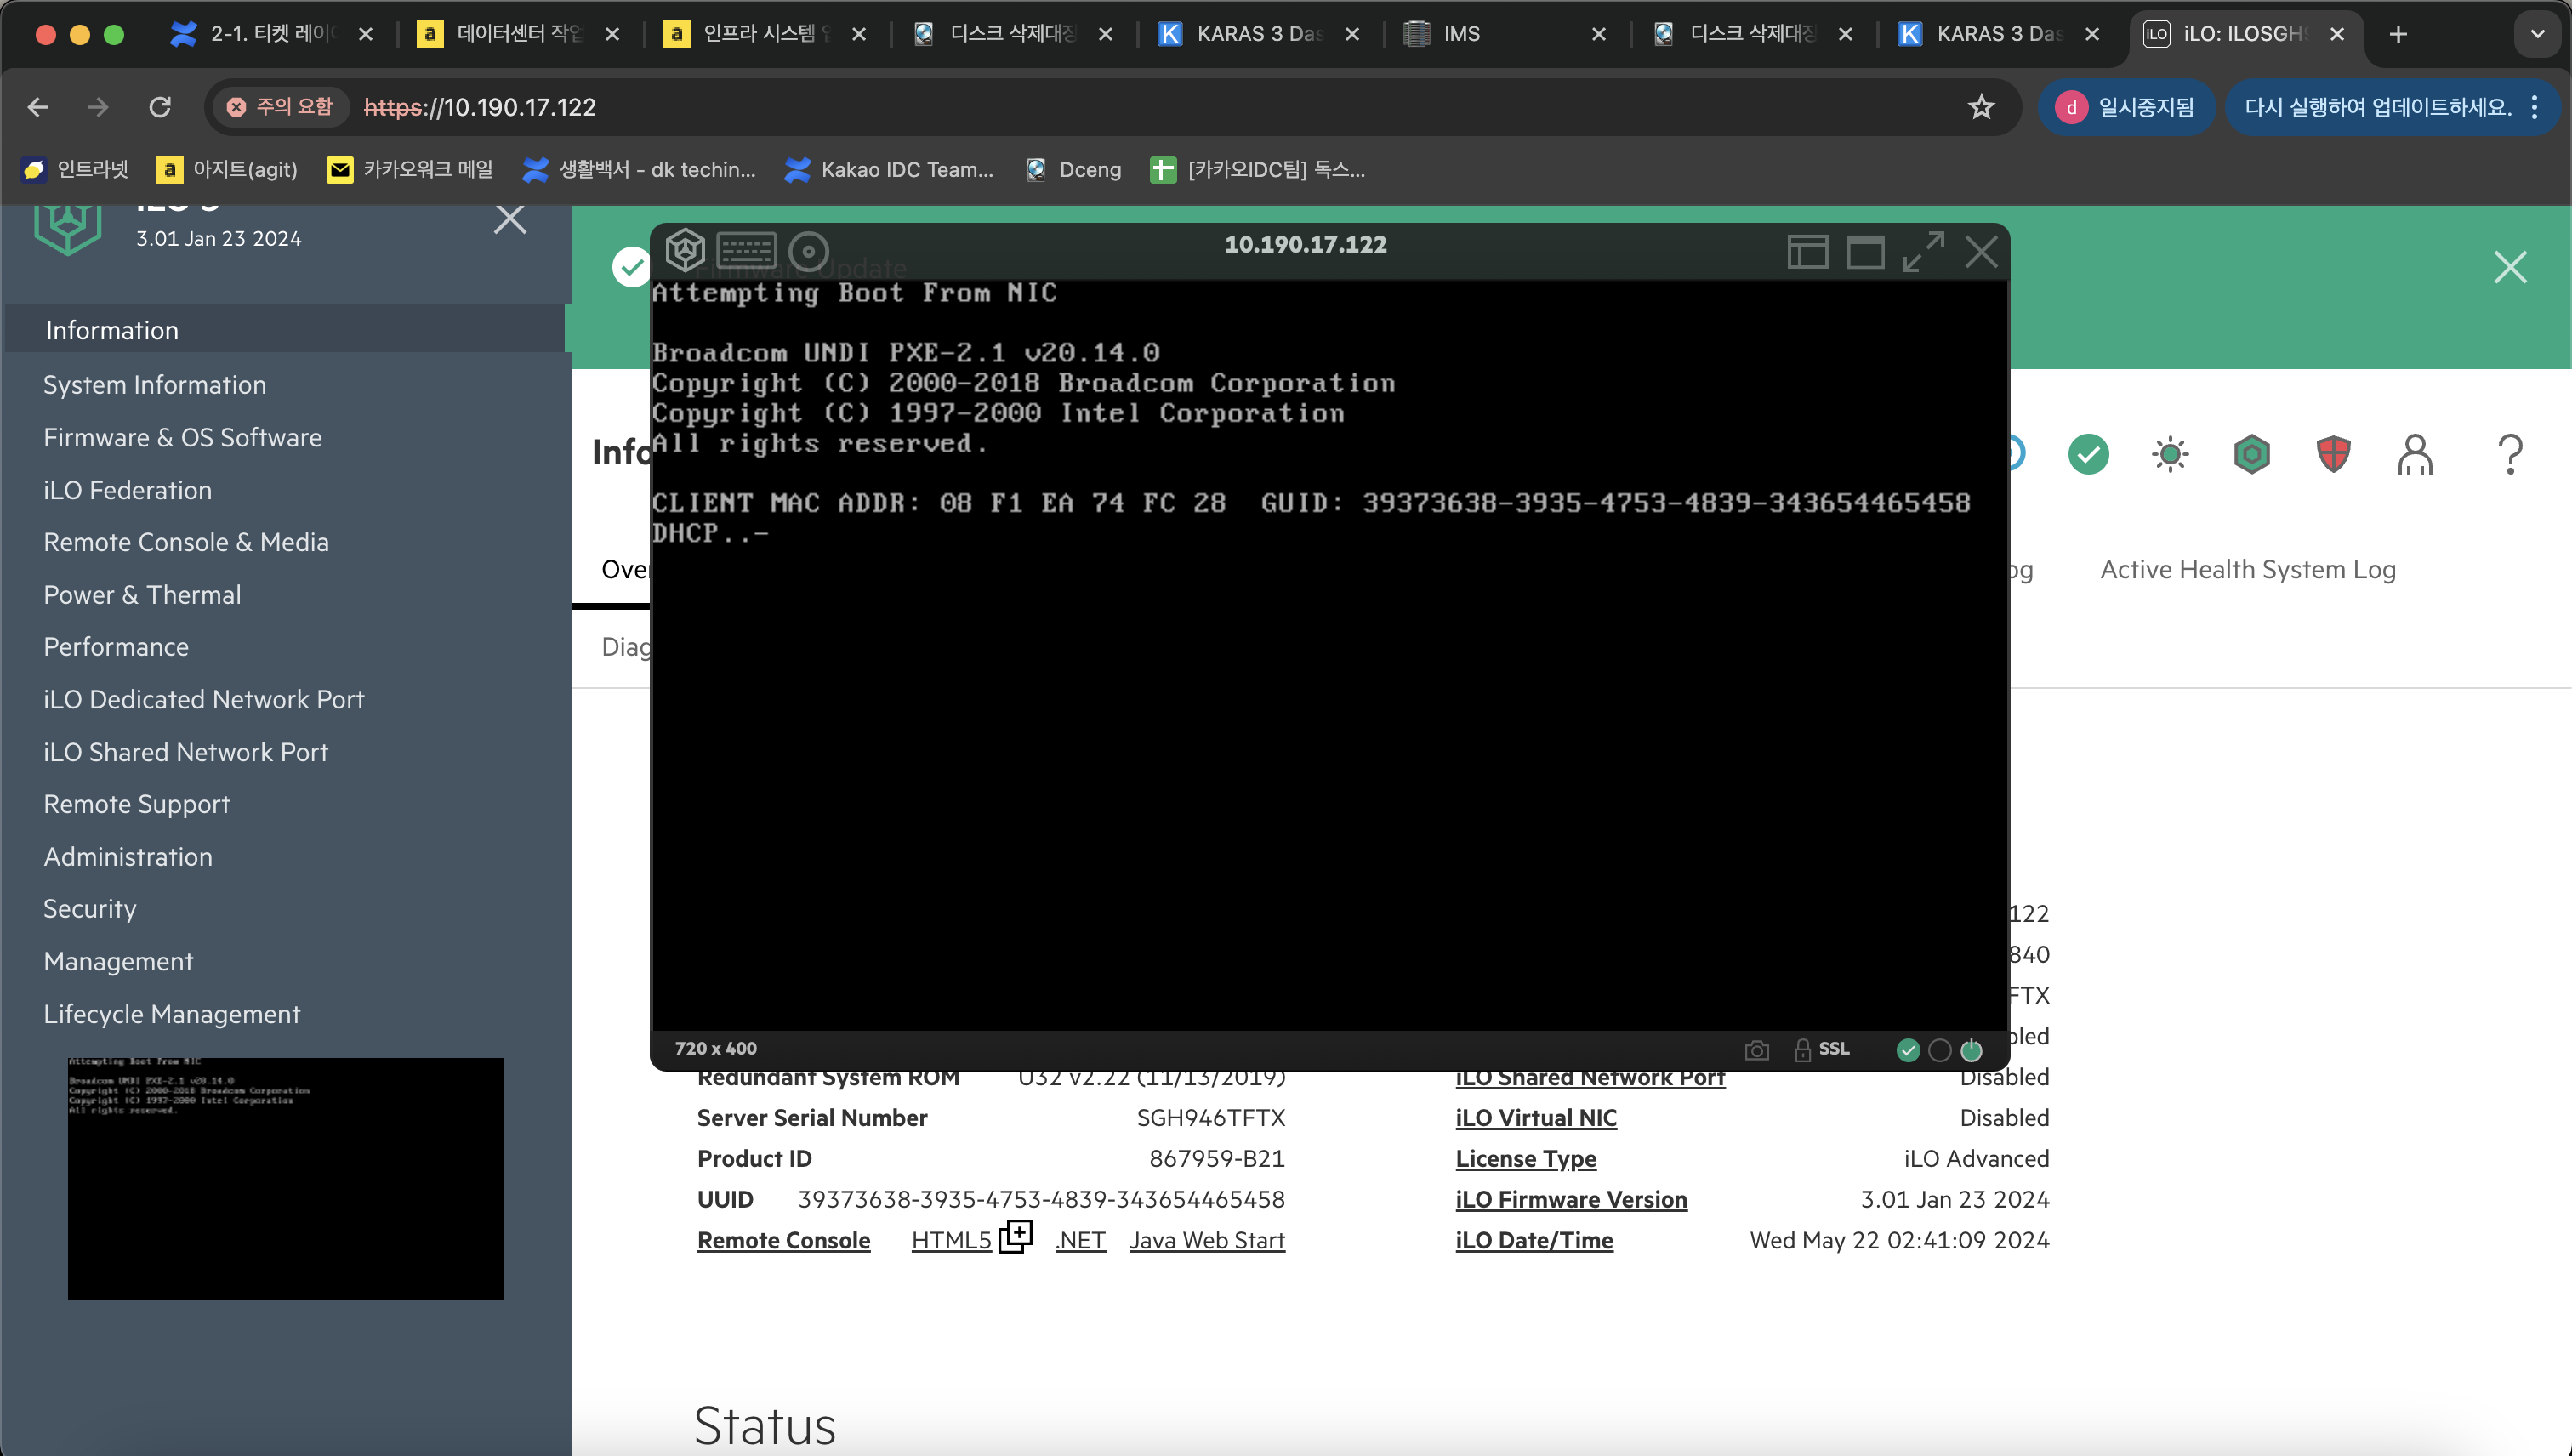2572x1456 pixels.
Task: Launch the Java Web Start console link
Action: pyautogui.click(x=1207, y=1240)
